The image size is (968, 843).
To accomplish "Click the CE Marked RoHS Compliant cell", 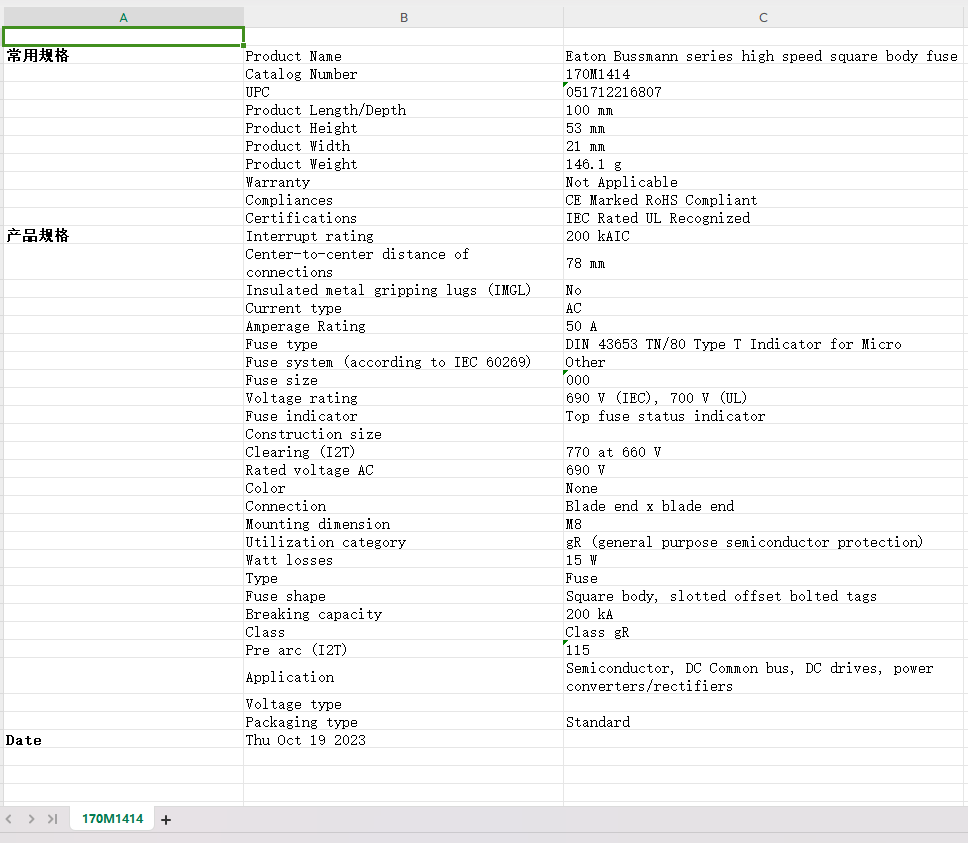I will click(764, 199).
